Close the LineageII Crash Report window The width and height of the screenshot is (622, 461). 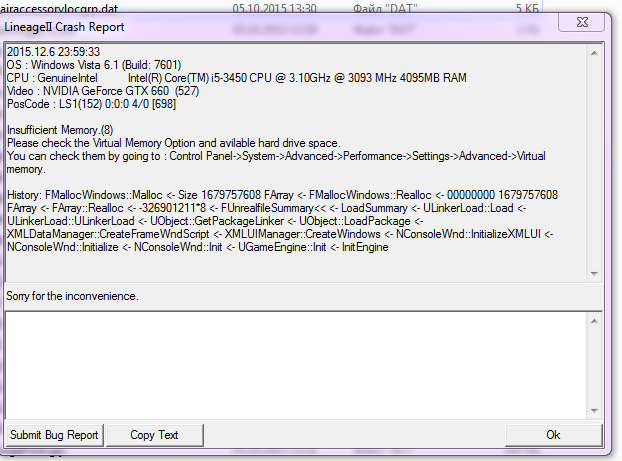pos(582,22)
